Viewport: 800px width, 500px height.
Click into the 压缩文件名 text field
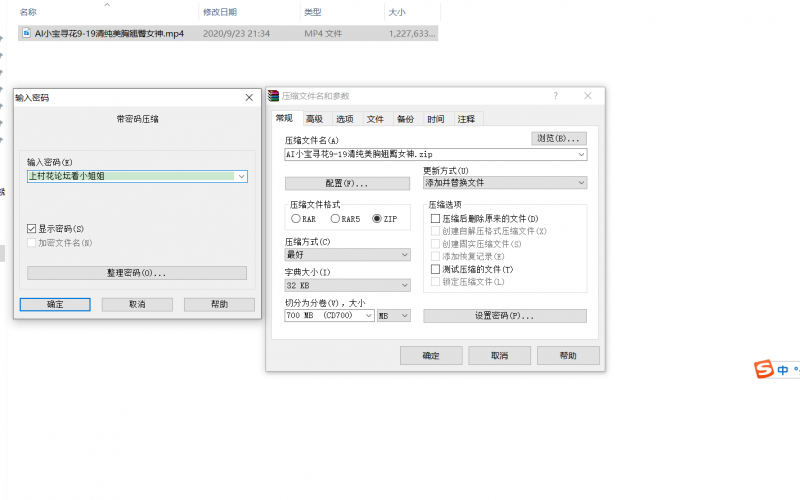(x=430, y=155)
